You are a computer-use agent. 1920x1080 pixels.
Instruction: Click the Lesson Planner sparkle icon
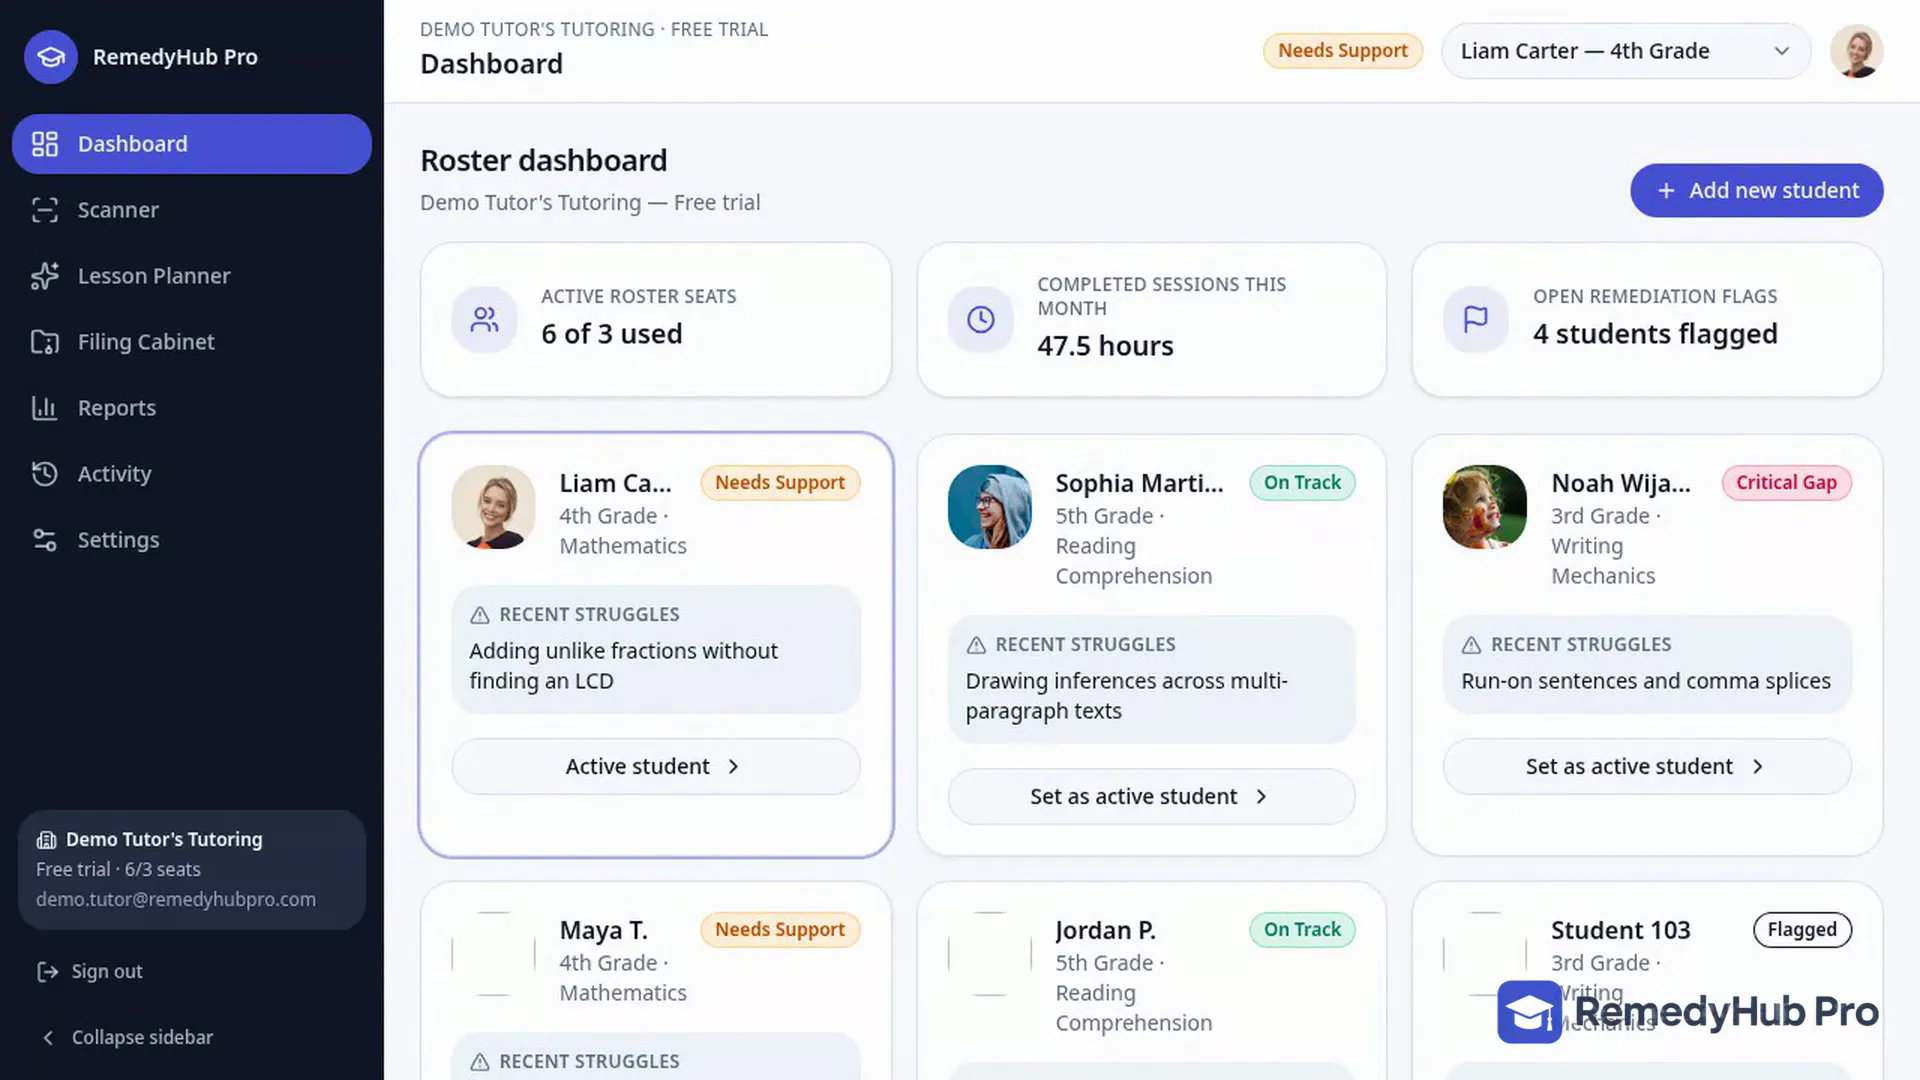tap(45, 276)
